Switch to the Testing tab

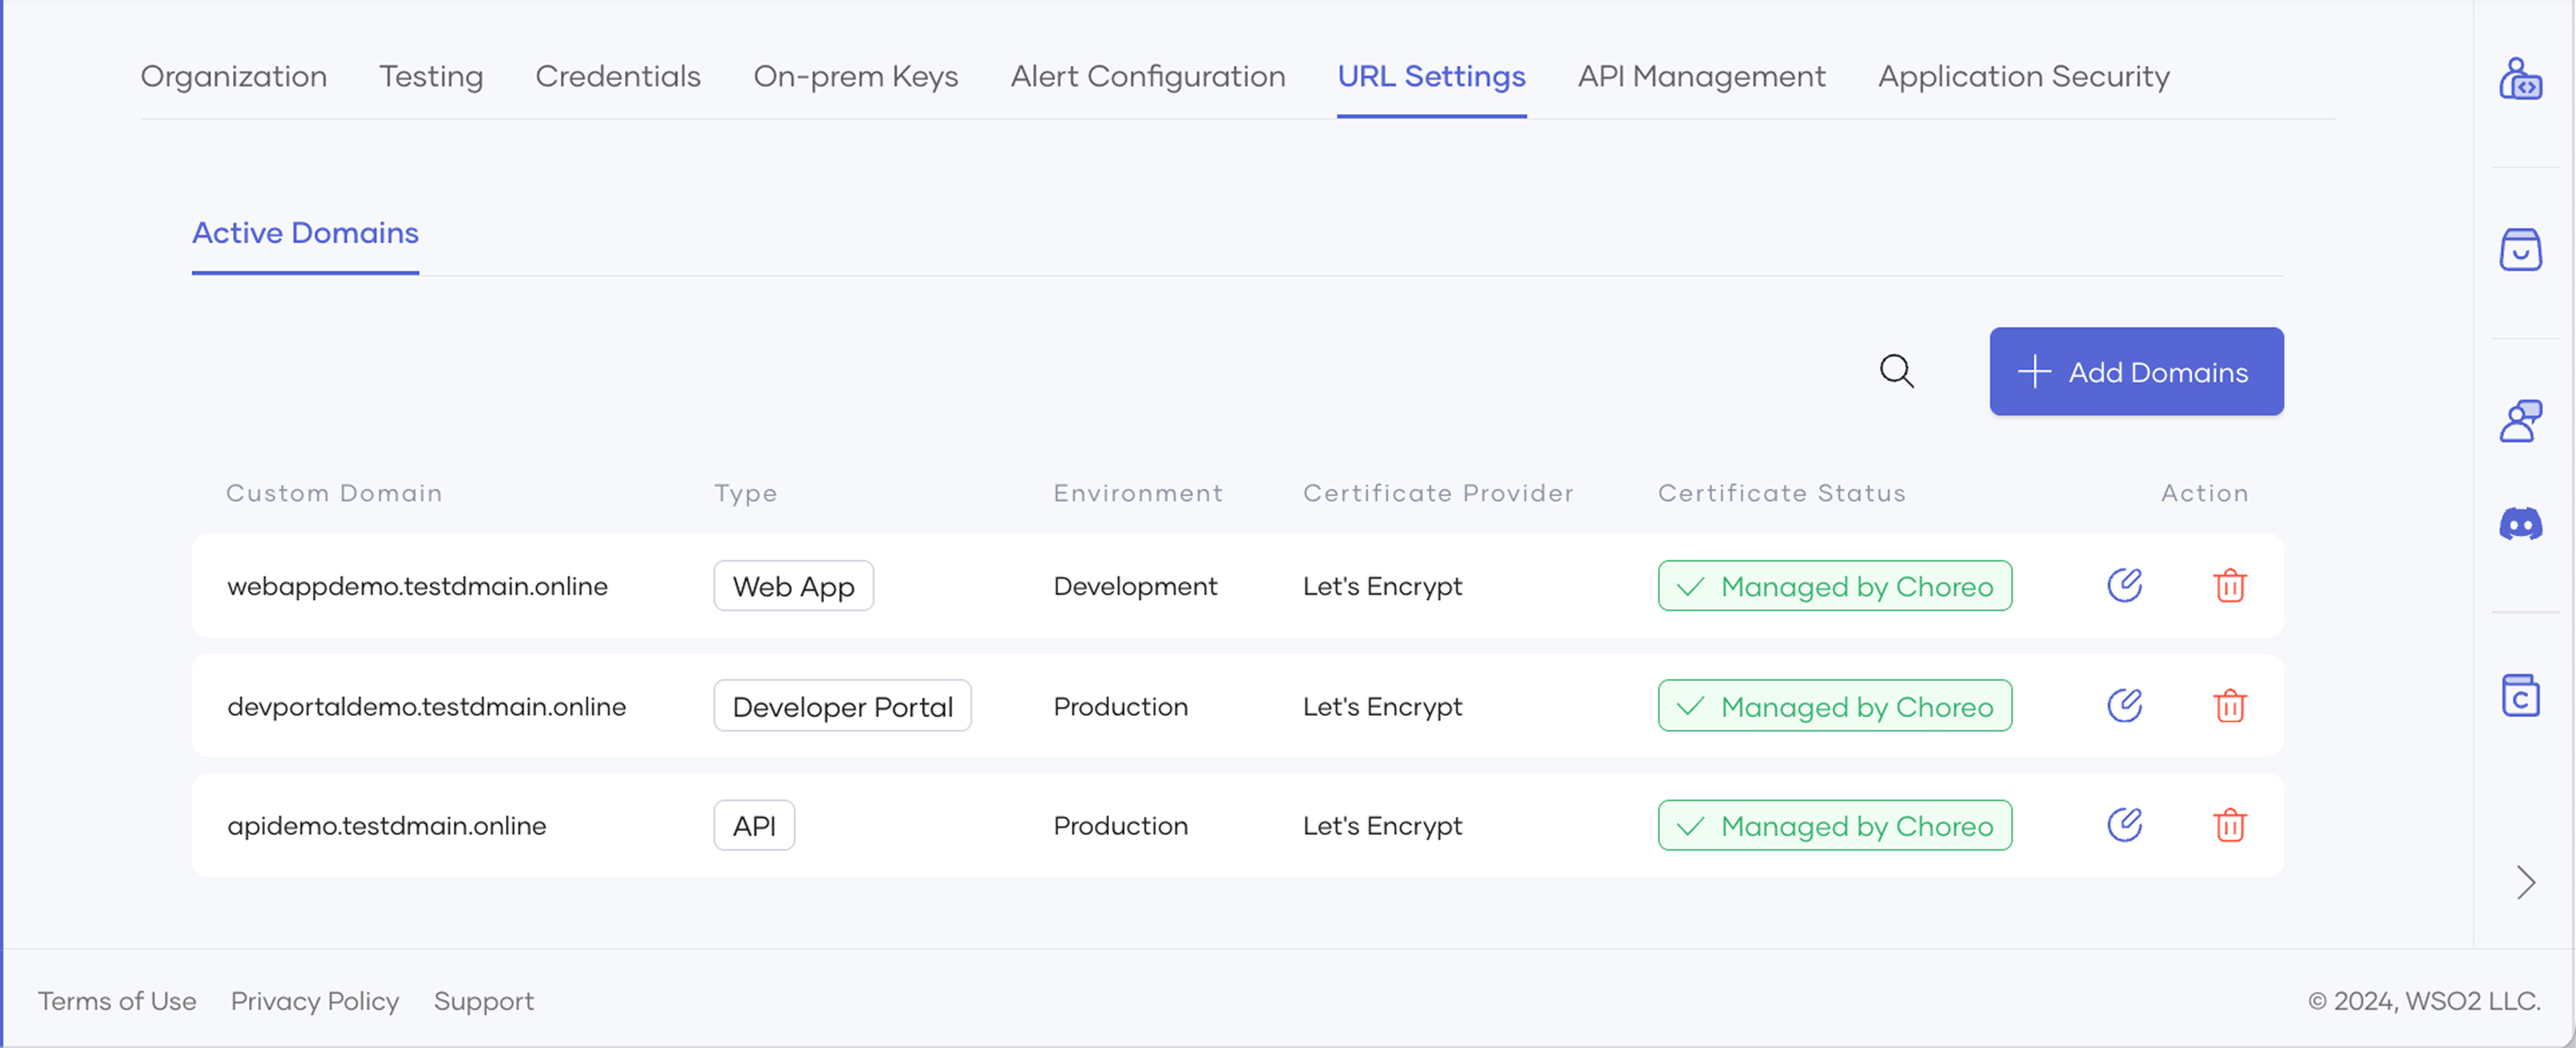pos(431,76)
